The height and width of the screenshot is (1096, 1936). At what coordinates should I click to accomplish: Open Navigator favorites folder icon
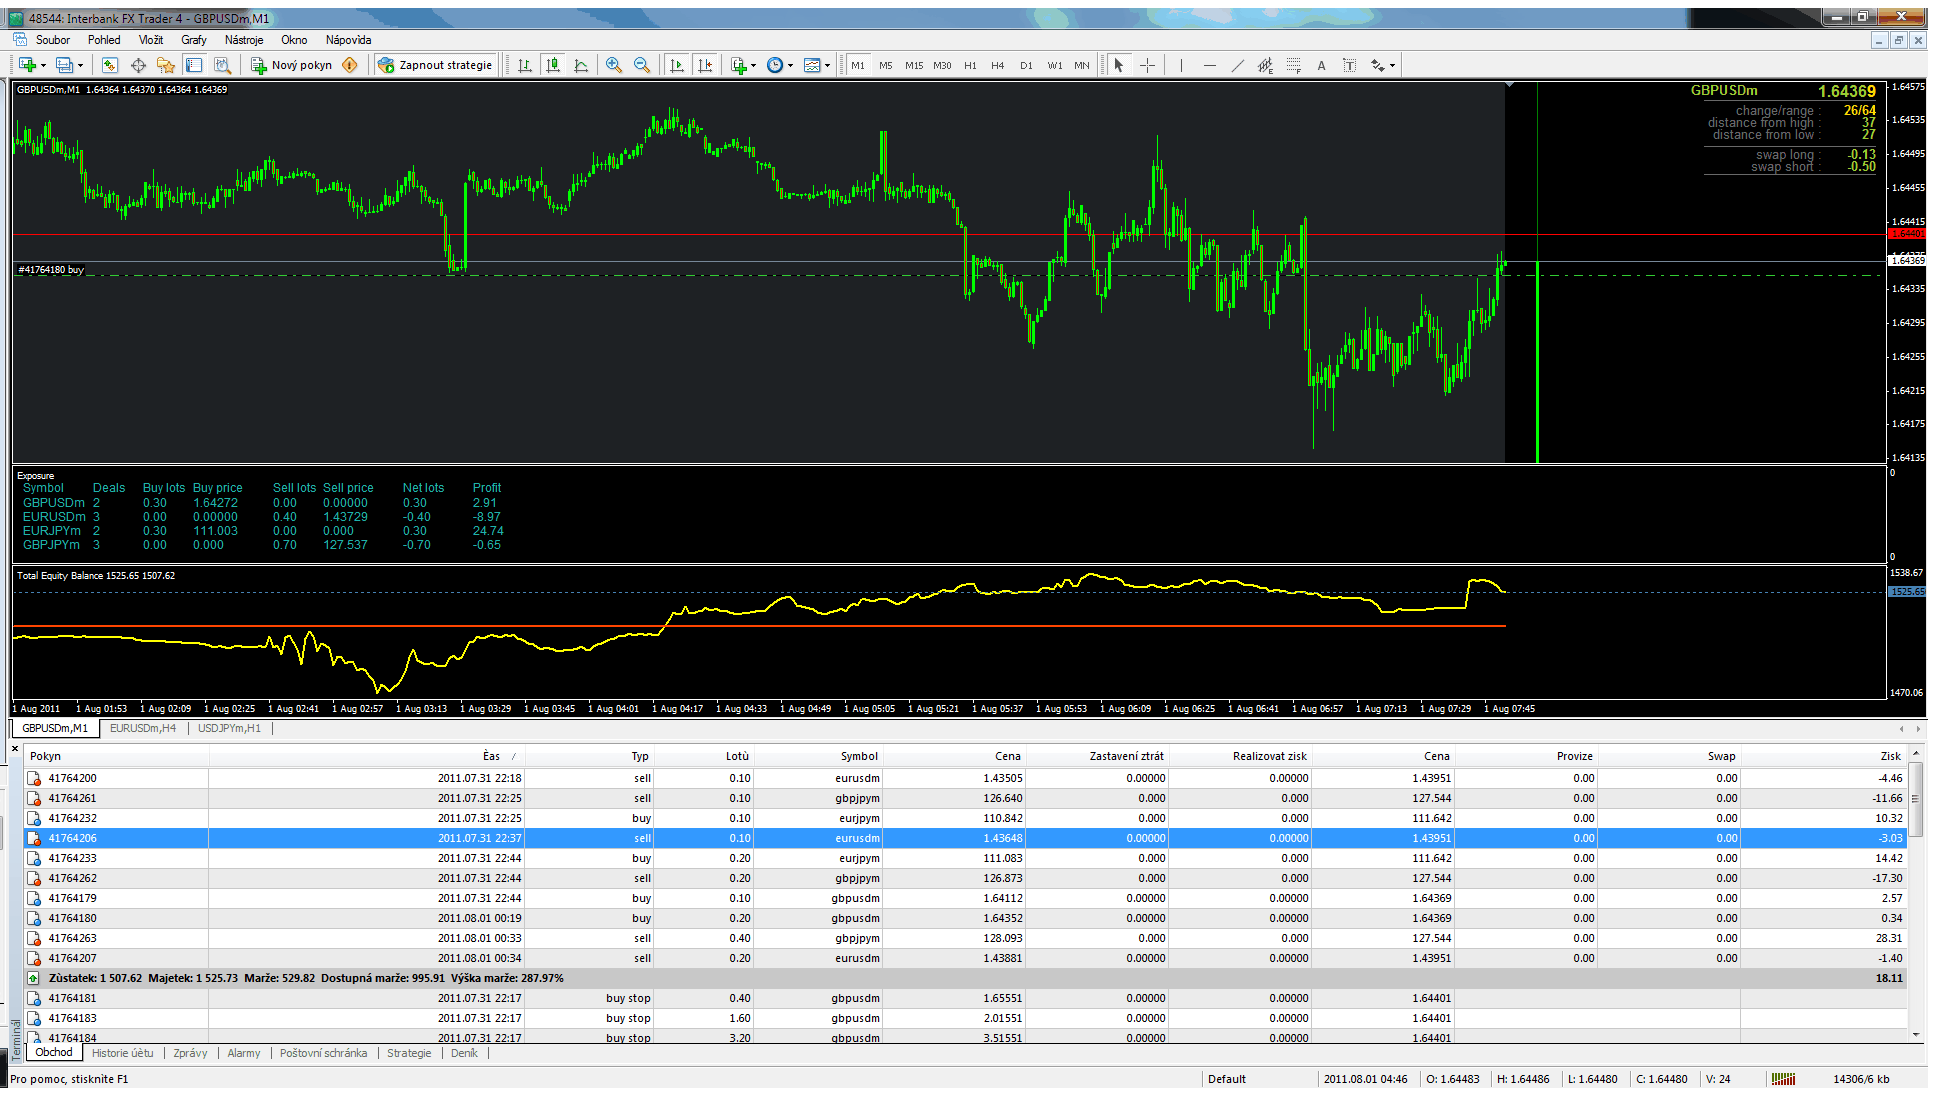pyautogui.click(x=166, y=65)
